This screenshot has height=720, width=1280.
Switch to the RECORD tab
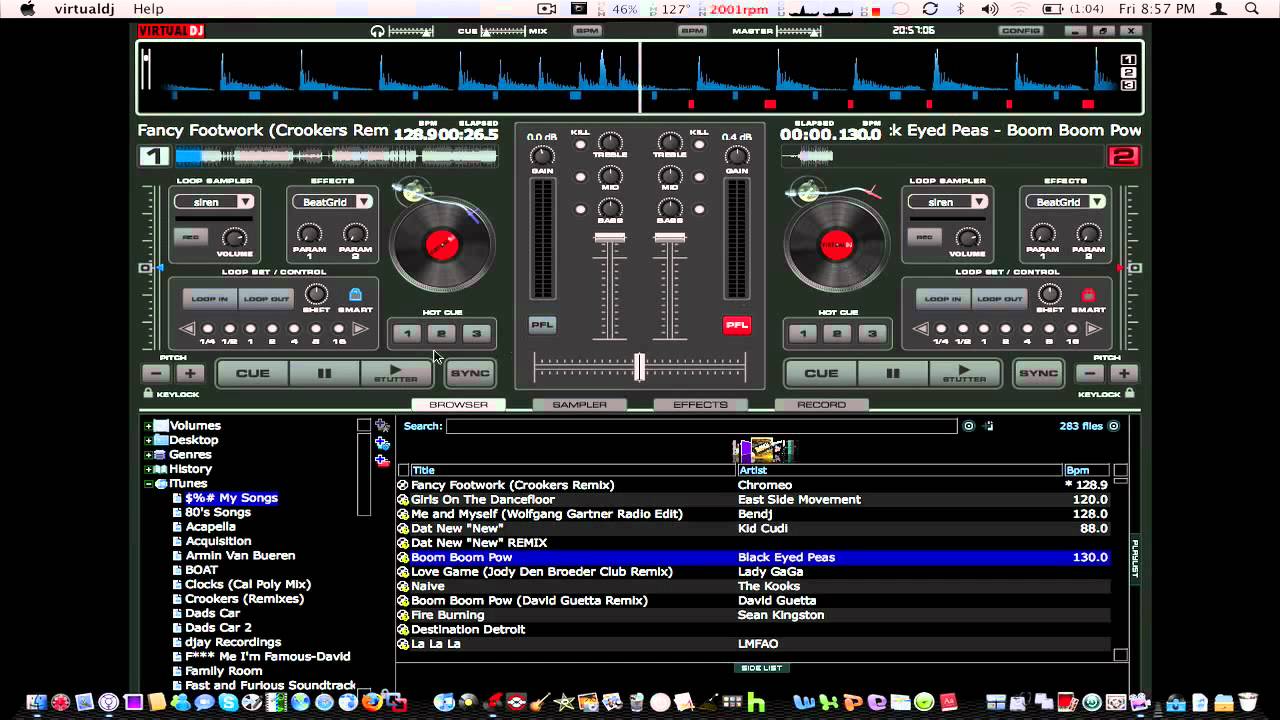coord(821,405)
